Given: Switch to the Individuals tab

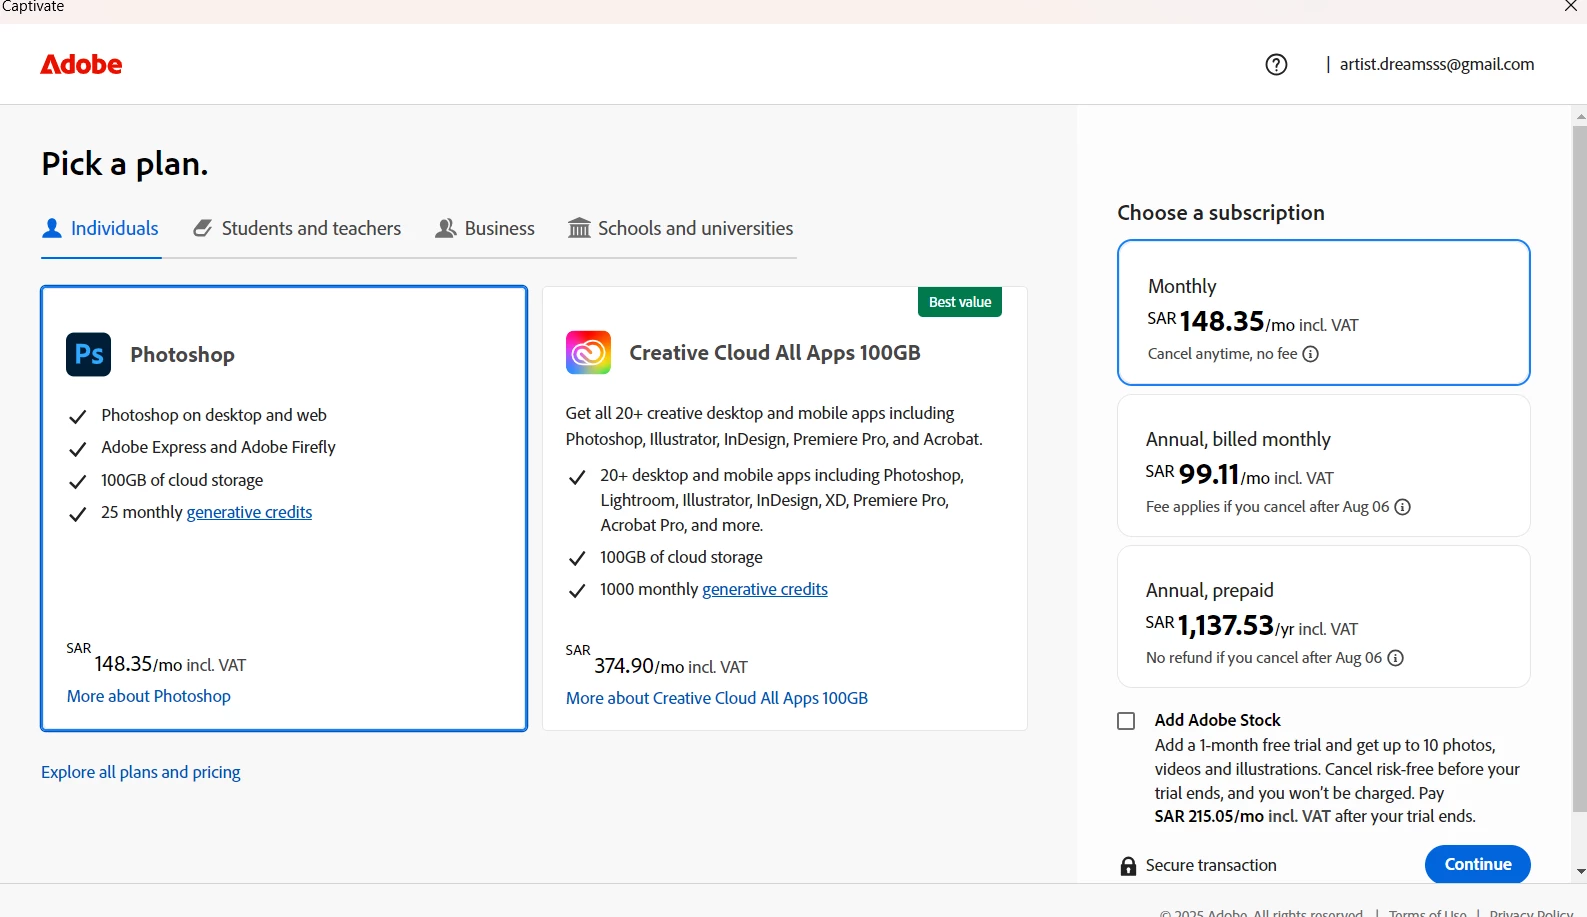Looking at the screenshot, I should [100, 228].
